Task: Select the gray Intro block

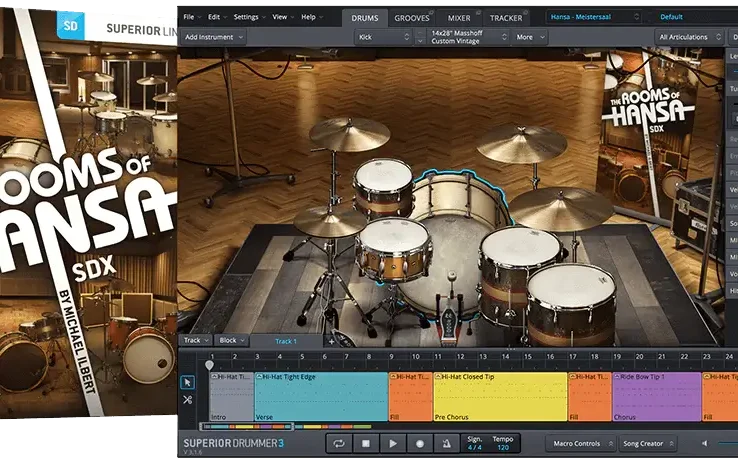Action: click(232, 396)
